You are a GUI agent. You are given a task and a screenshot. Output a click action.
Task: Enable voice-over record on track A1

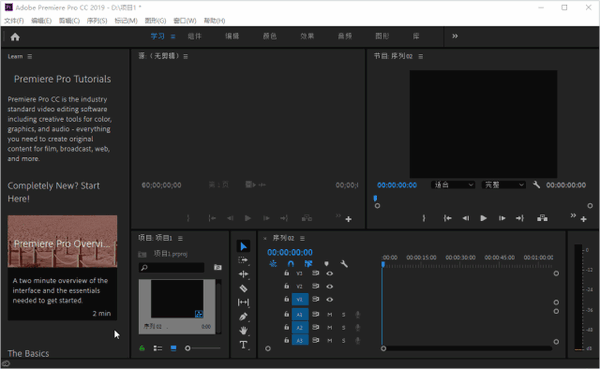(x=357, y=315)
